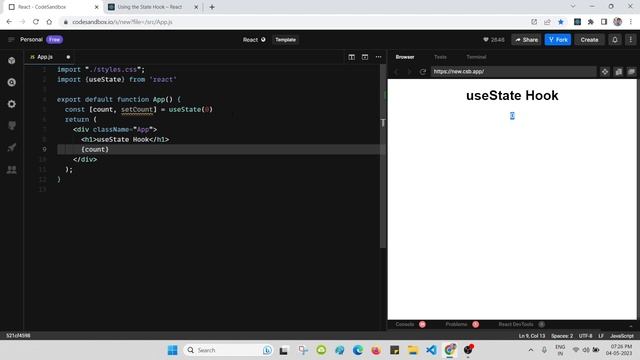Image resolution: width=640 pixels, height=360 pixels.
Task: Click Chrome home button
Action: coord(49,22)
